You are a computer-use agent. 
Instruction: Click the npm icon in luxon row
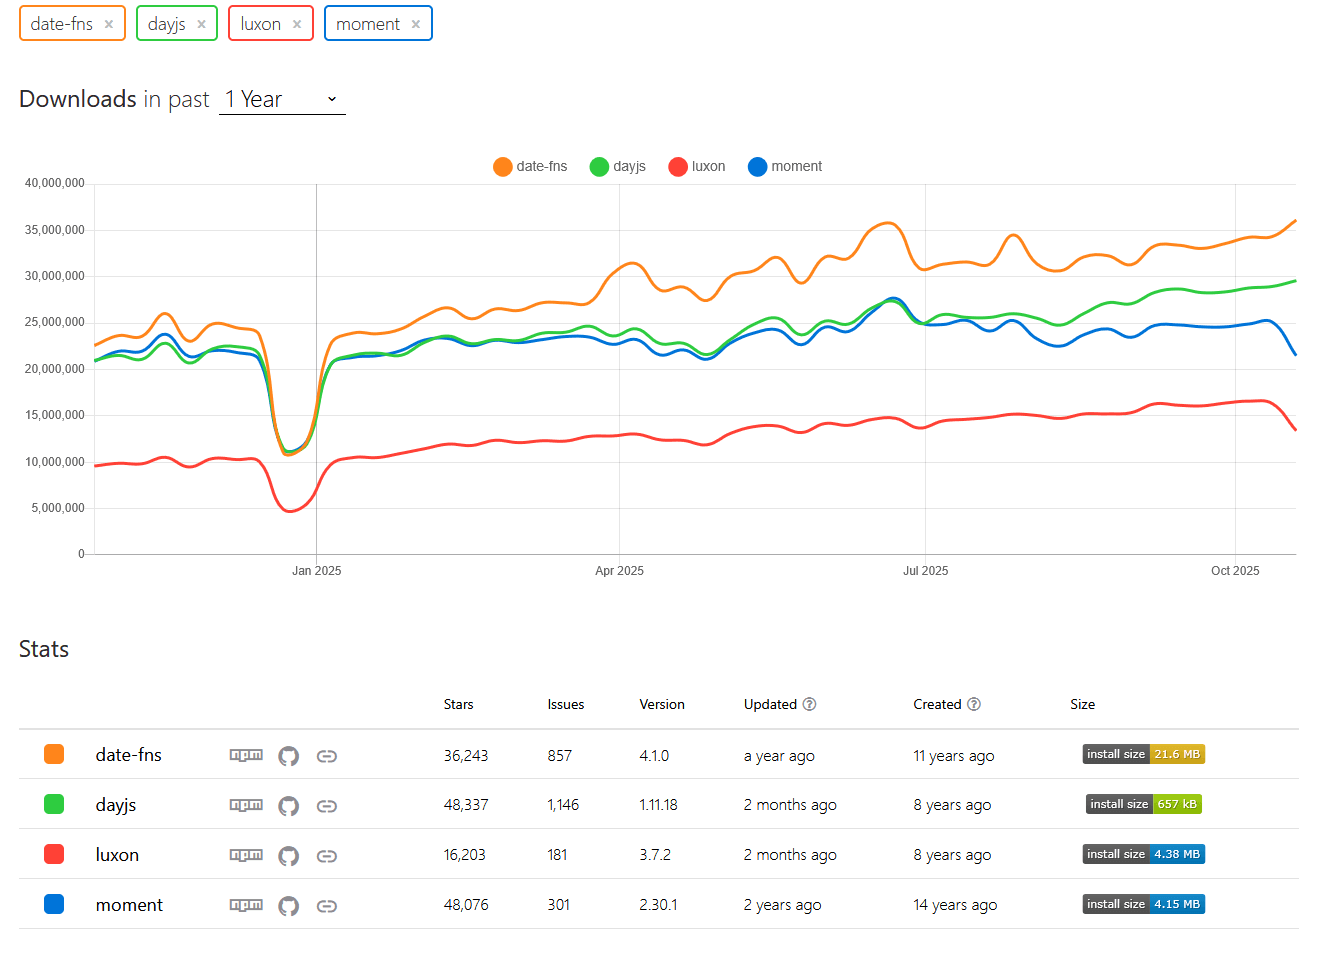pos(246,856)
